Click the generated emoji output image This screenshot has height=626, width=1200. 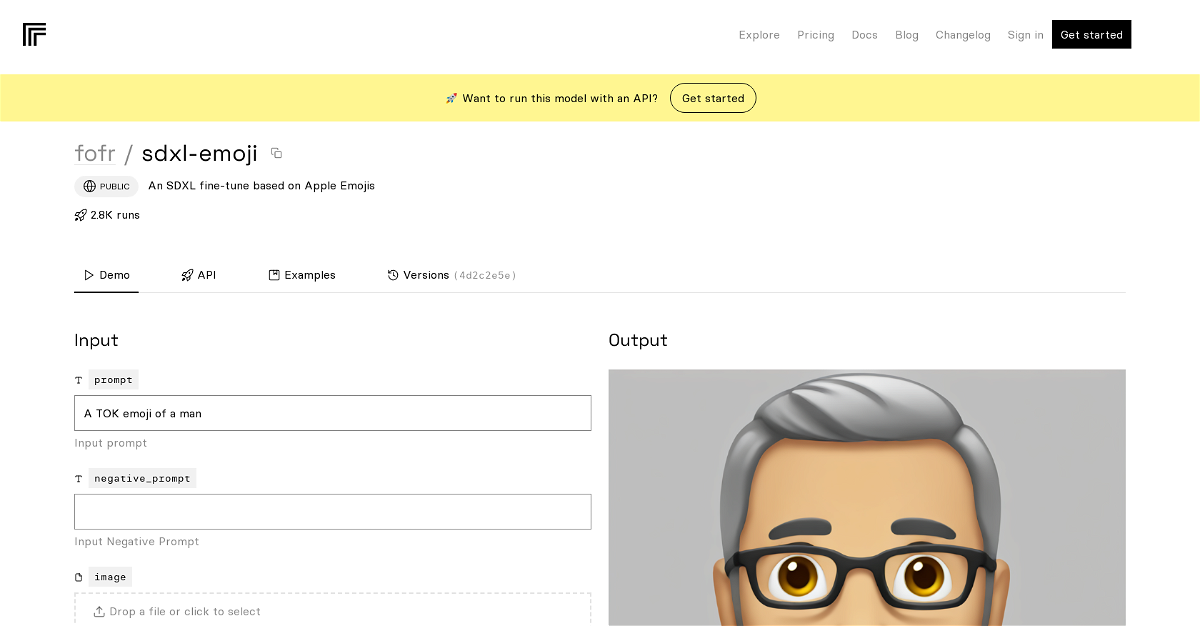(x=867, y=498)
